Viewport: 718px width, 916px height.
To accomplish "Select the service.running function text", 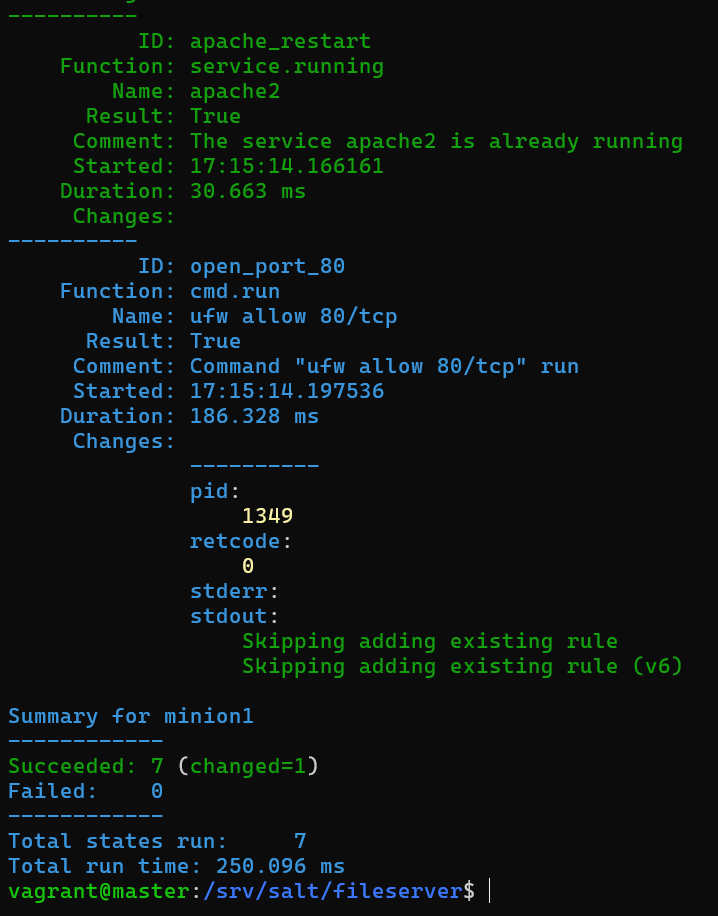I will pos(286,66).
